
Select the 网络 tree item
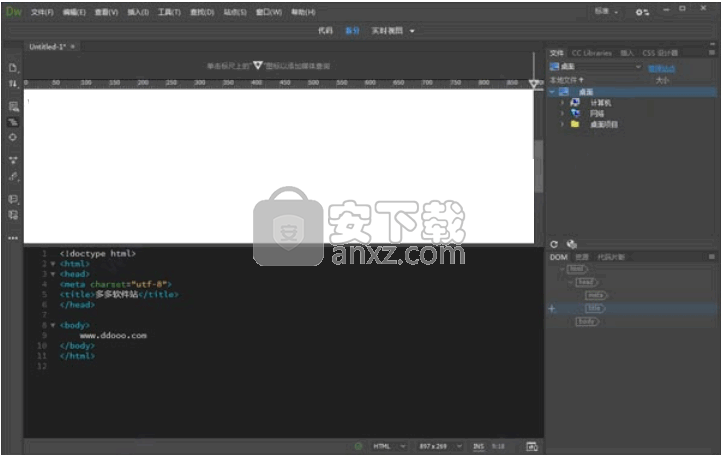pyautogui.click(x=597, y=113)
